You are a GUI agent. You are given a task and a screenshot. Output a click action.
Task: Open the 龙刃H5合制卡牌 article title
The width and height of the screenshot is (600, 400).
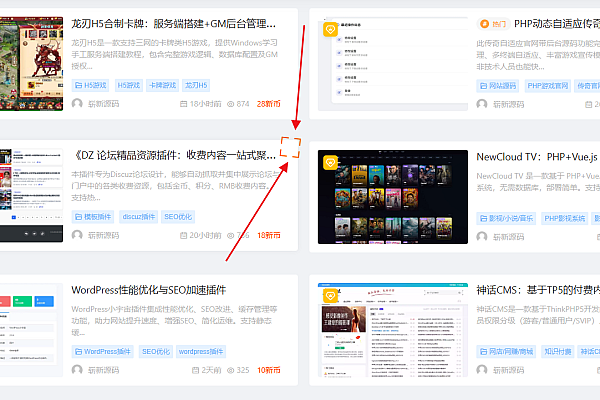(x=173, y=24)
